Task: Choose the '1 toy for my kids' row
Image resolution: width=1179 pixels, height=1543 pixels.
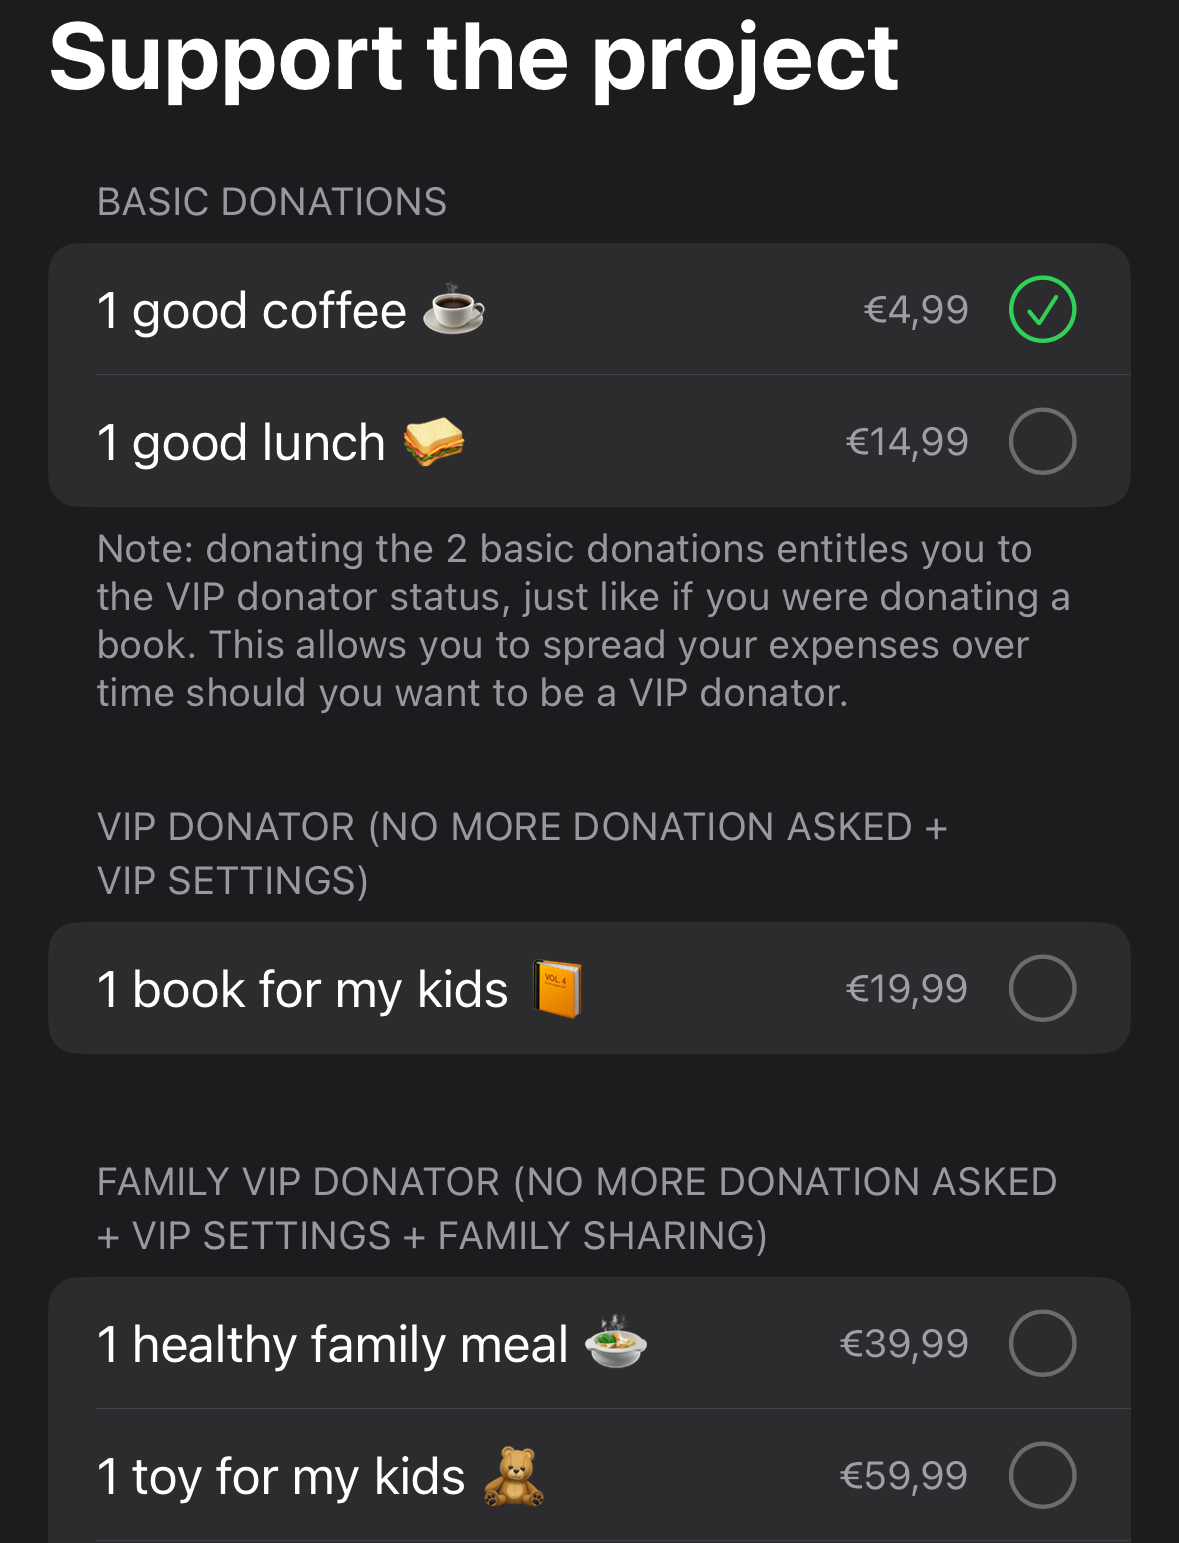Action: (589, 1475)
